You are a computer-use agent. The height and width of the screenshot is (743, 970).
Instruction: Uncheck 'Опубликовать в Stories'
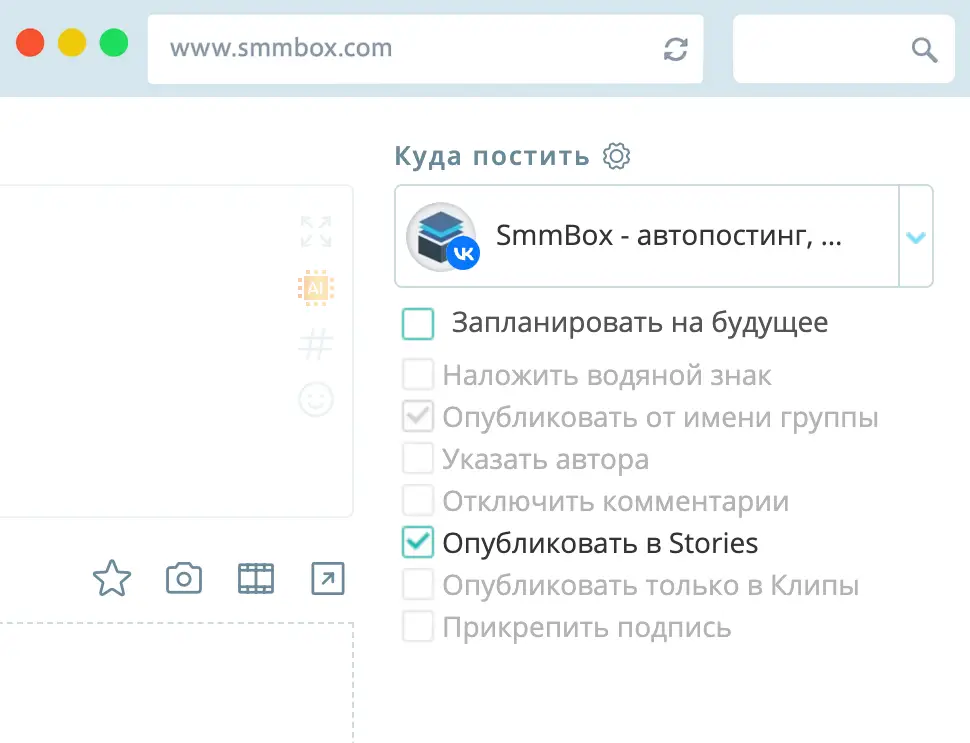[x=418, y=543]
